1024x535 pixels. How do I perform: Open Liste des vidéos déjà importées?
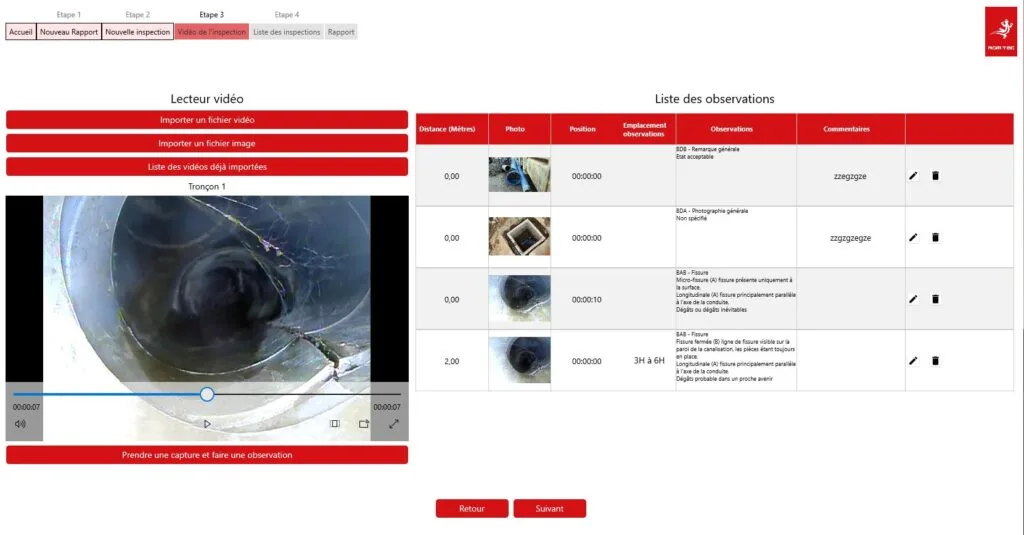(207, 167)
